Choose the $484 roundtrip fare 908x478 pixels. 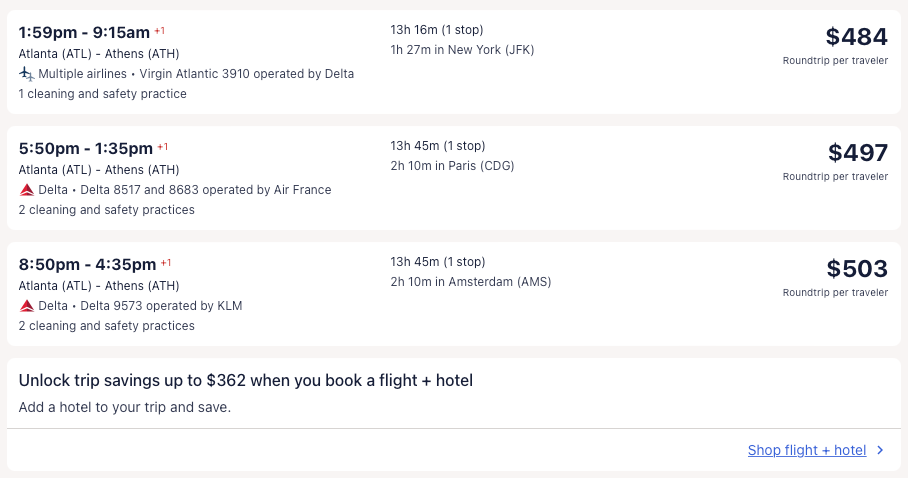pyautogui.click(x=856, y=38)
